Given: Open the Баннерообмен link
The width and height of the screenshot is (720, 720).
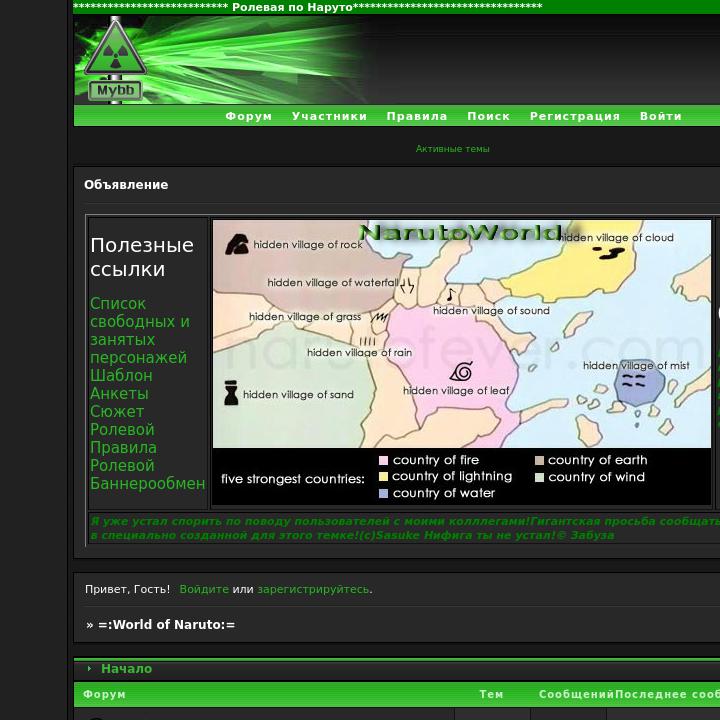Looking at the screenshot, I should pyautogui.click(x=147, y=483).
